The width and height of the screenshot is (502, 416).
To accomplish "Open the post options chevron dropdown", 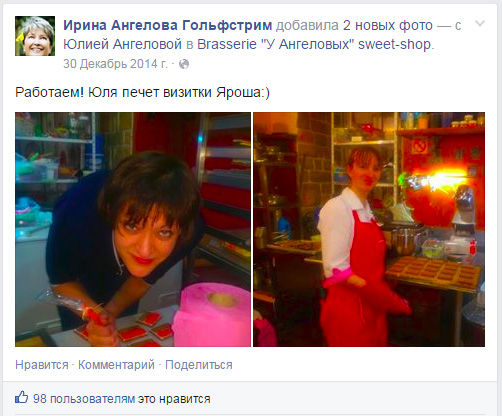I will pyautogui.click(x=480, y=24).
